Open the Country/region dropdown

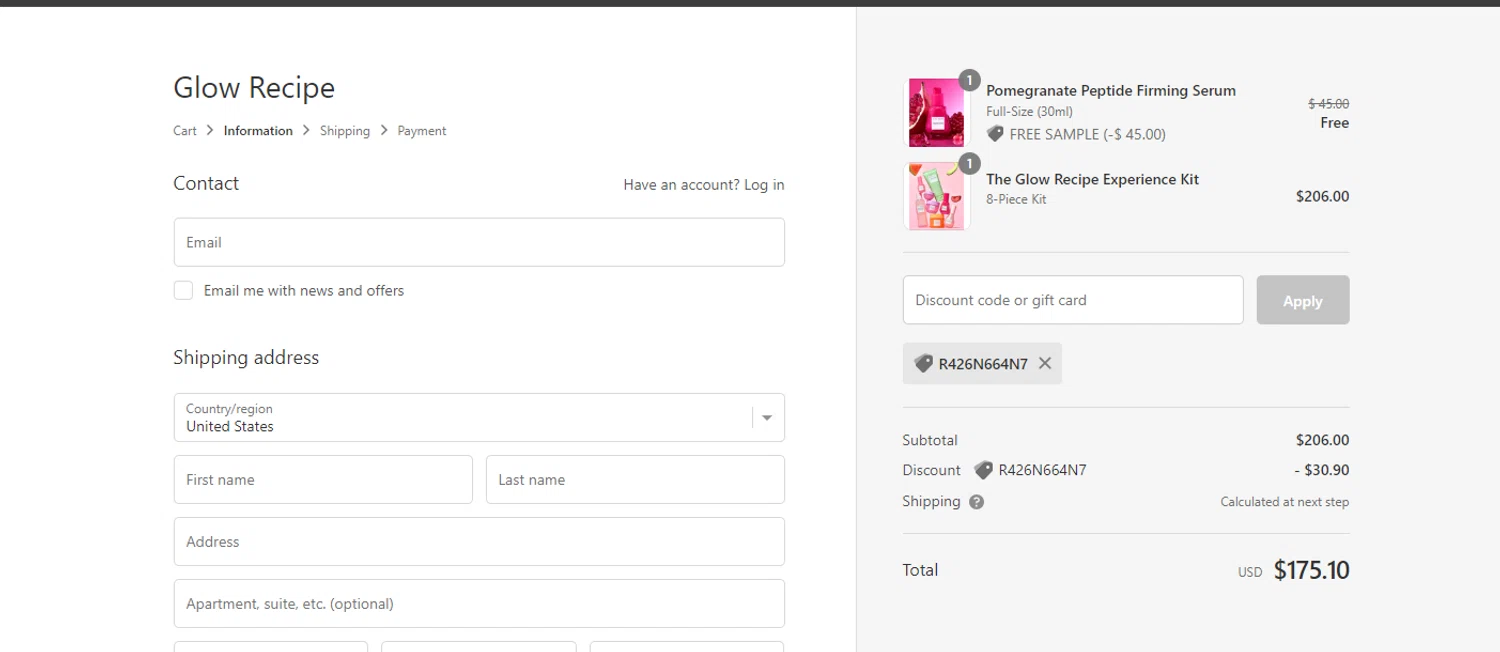coord(479,417)
